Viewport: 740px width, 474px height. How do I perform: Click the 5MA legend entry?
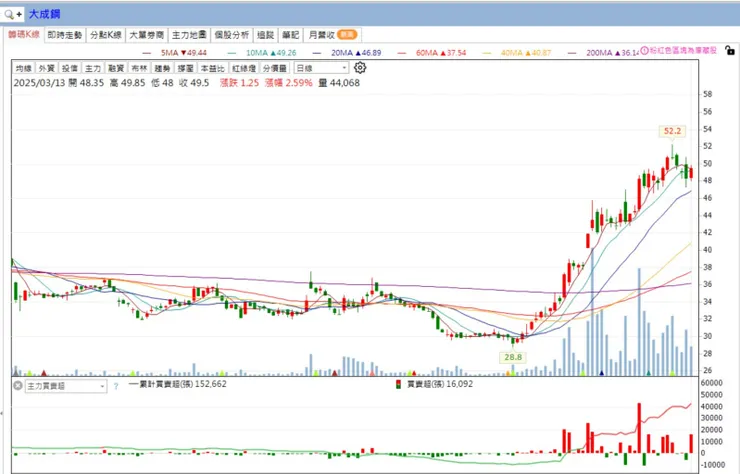point(175,53)
